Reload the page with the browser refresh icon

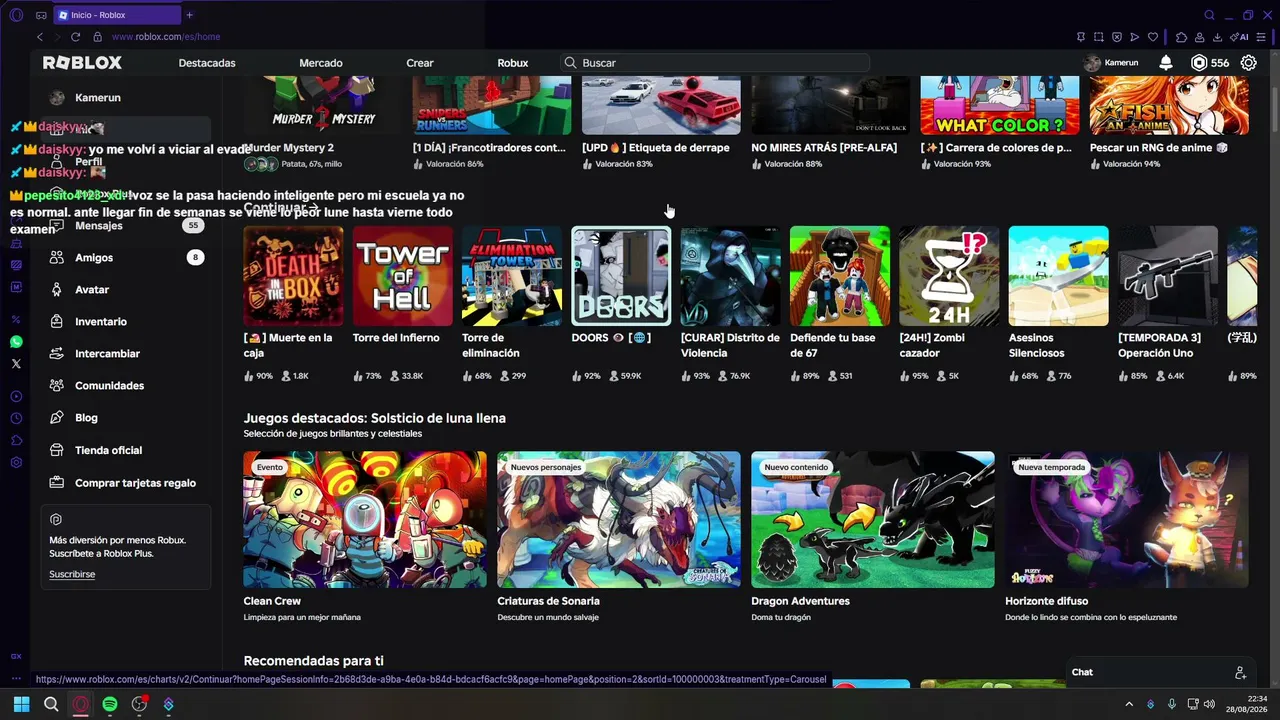pyautogui.click(x=77, y=37)
